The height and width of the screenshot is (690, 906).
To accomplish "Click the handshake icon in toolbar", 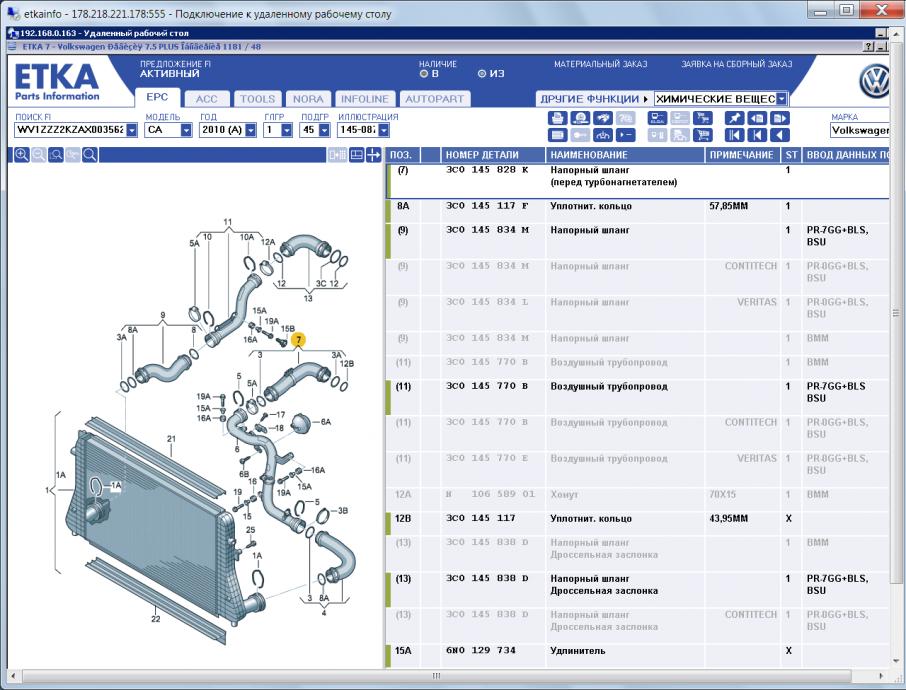I will pyautogui.click(x=603, y=118).
